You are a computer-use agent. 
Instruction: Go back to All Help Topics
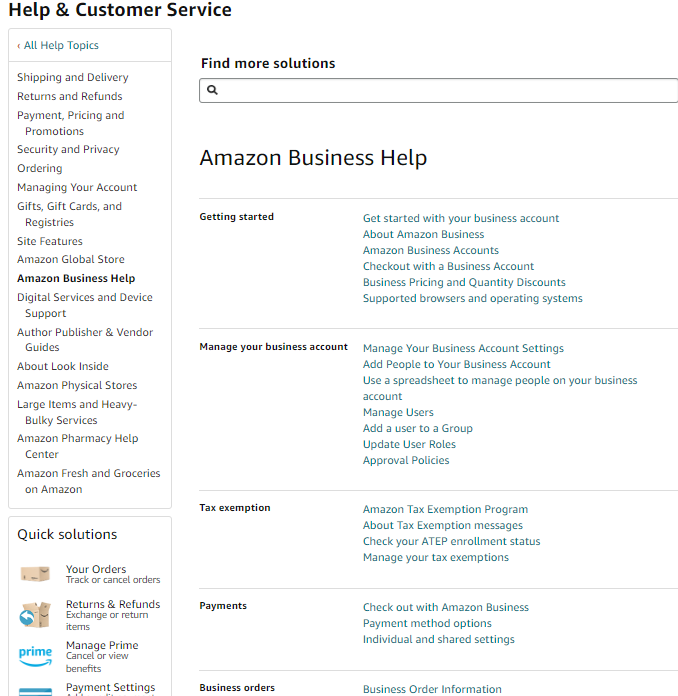(x=61, y=45)
